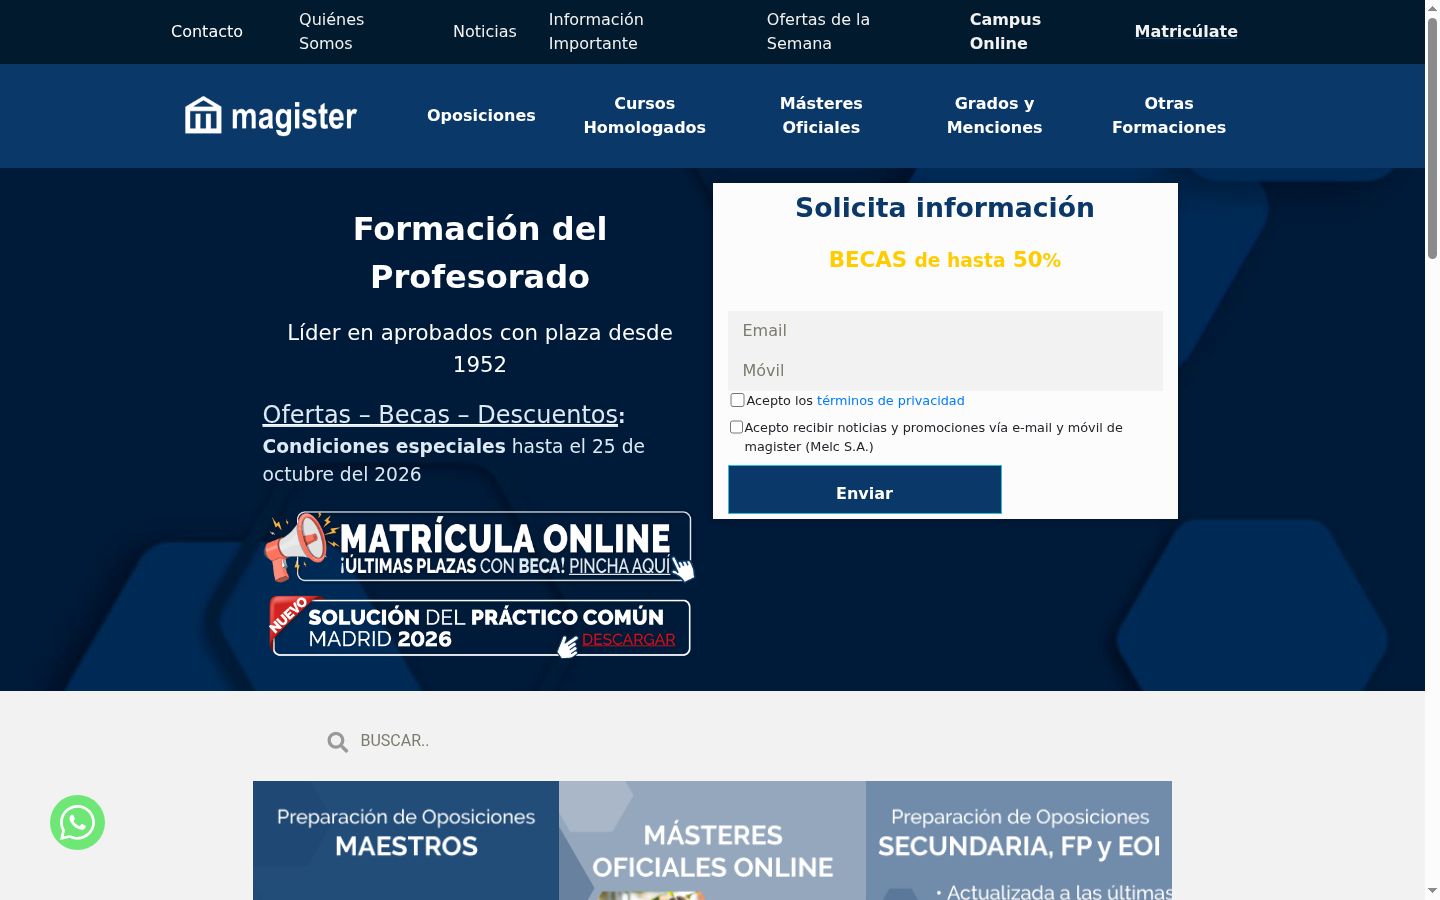The image size is (1440, 900).
Task: Click the Magister logo in the header
Action: [x=270, y=116]
